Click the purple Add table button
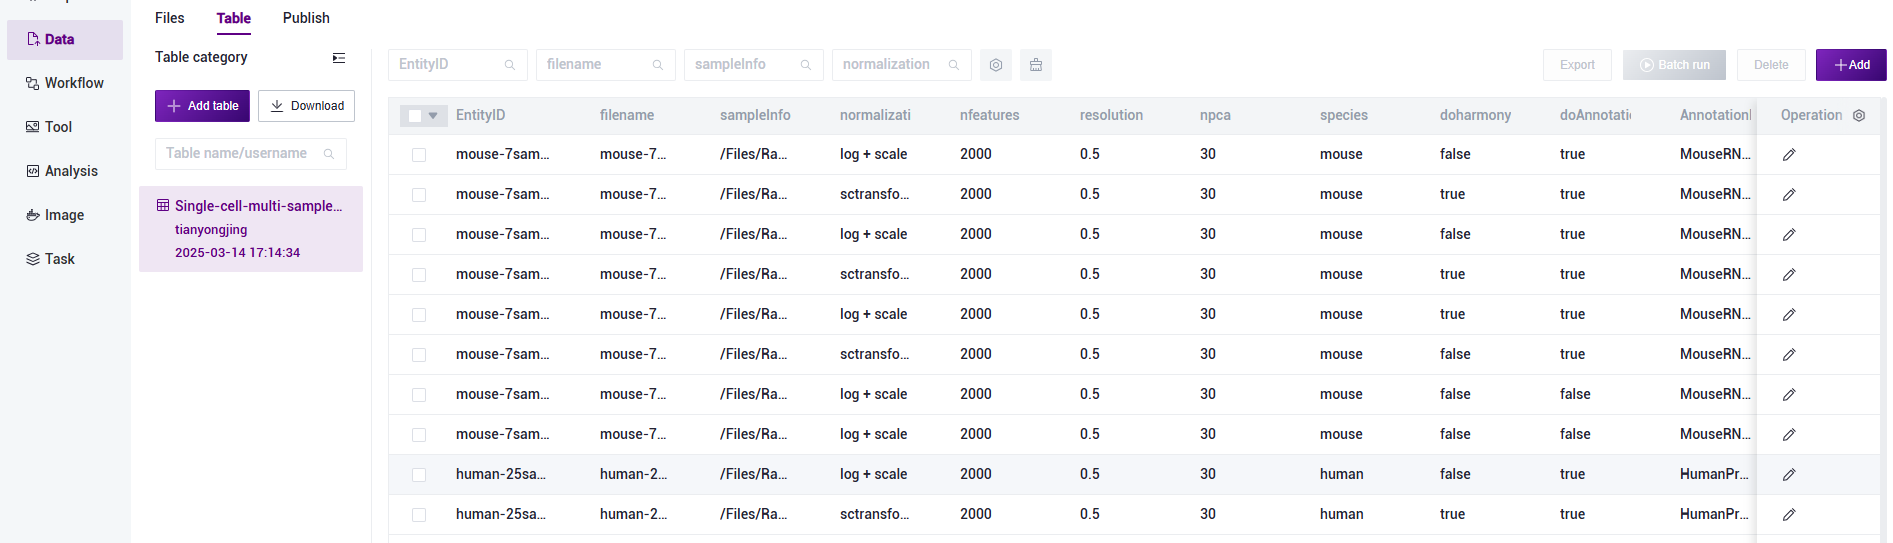 (202, 106)
